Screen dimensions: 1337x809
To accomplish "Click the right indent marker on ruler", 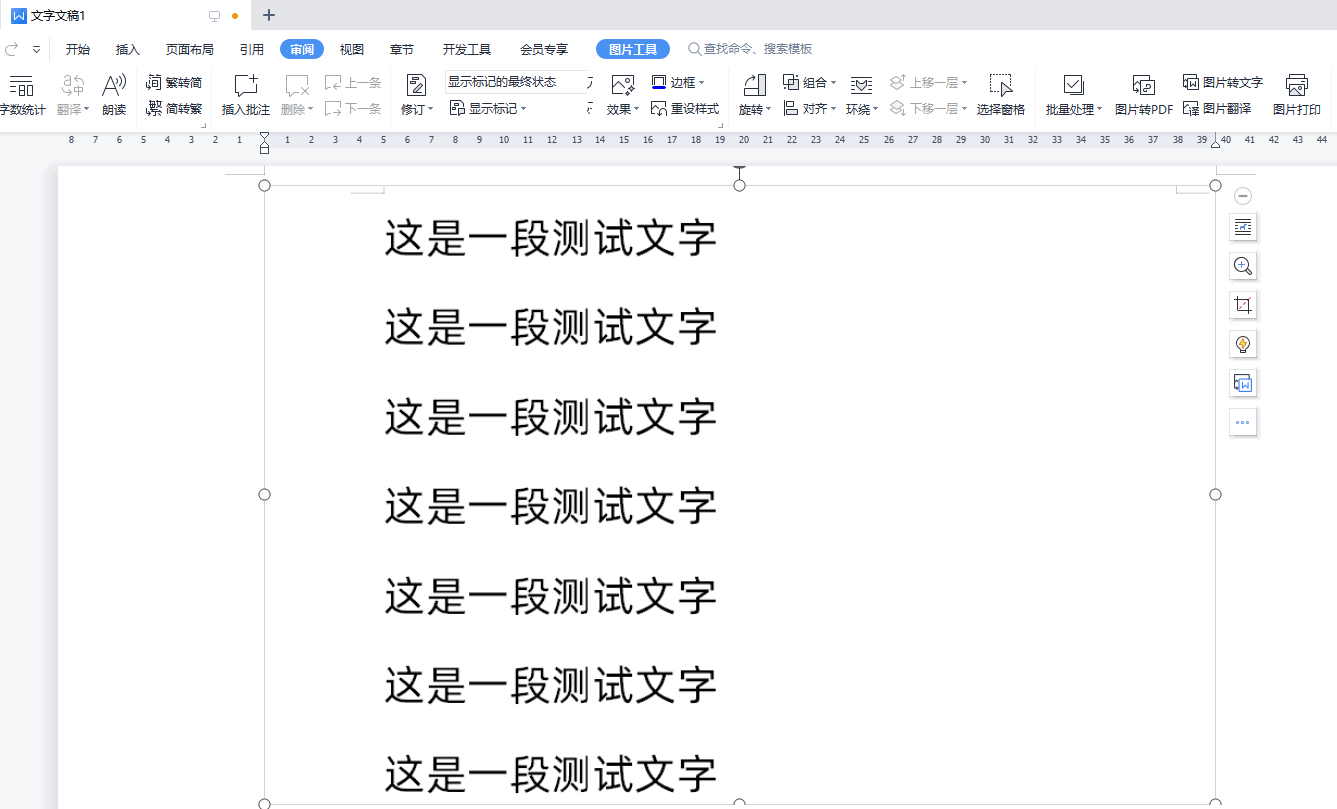I will click(x=1216, y=145).
